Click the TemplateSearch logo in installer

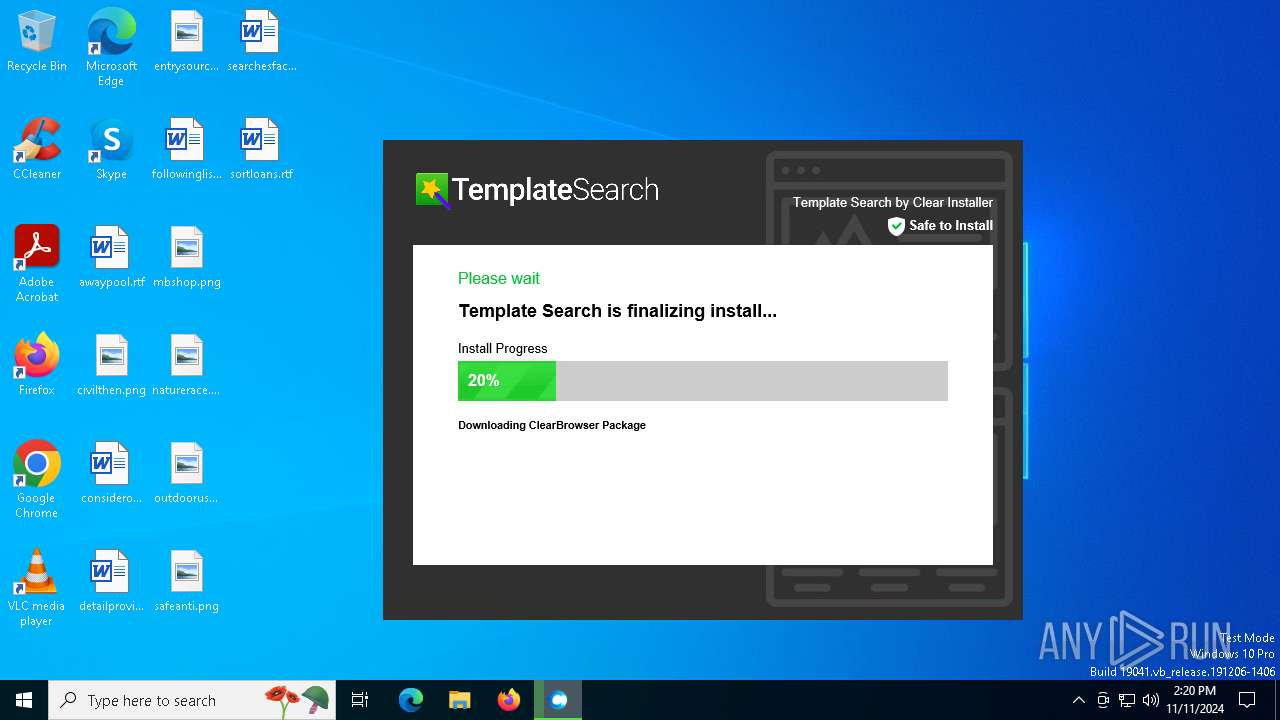[x=537, y=190]
